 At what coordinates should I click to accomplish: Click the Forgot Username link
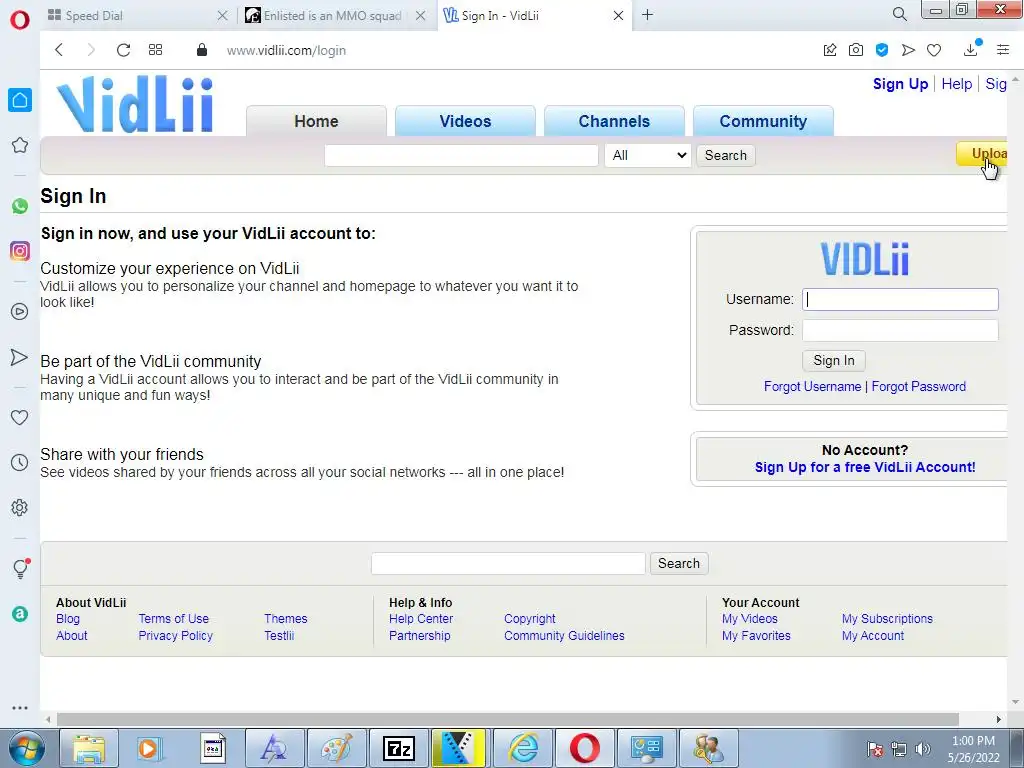(x=812, y=387)
